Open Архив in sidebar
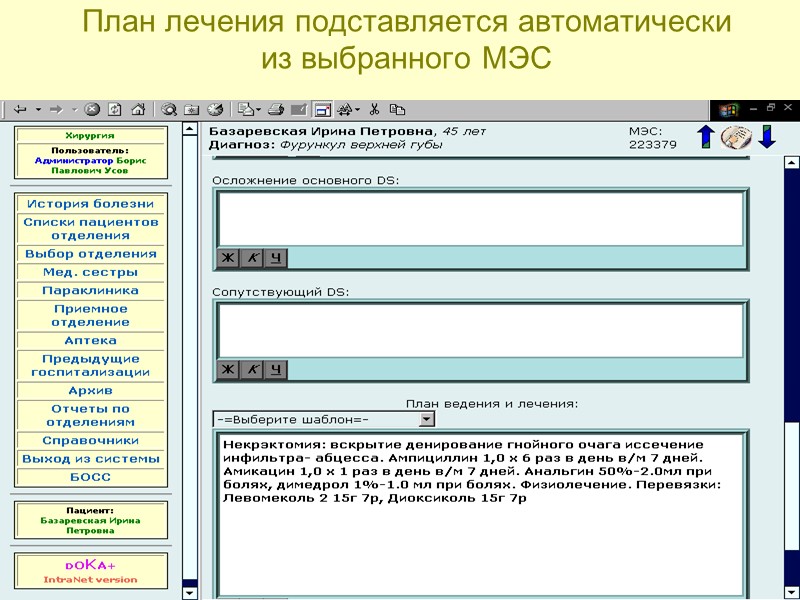Viewport: 800px width, 600px height. pyautogui.click(x=90, y=390)
